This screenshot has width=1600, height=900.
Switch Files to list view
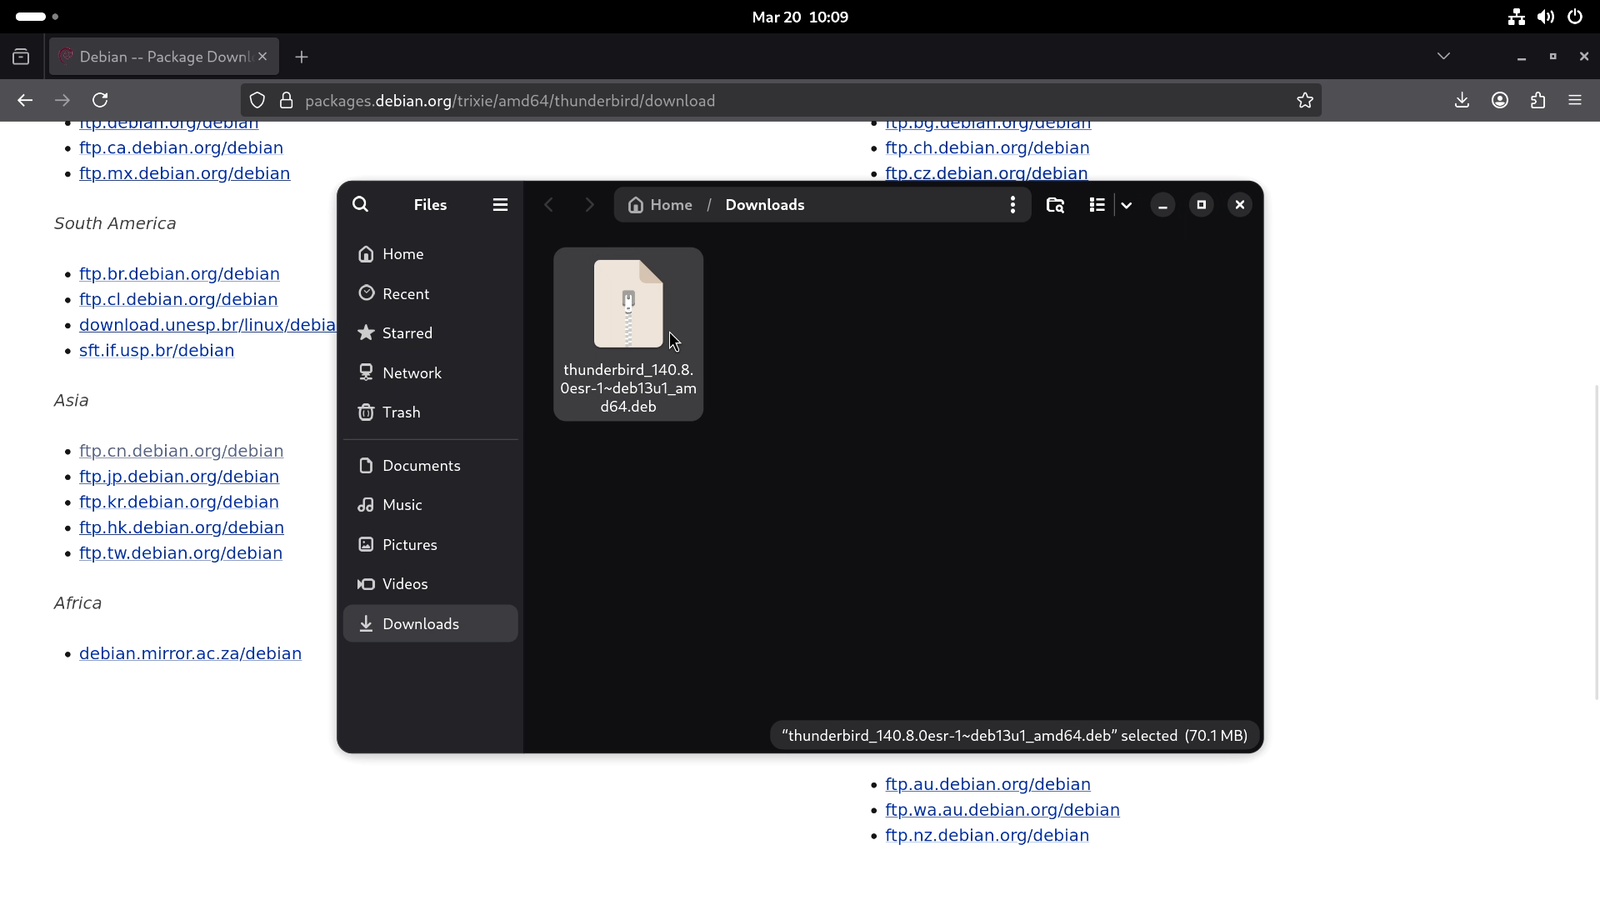click(x=1097, y=204)
